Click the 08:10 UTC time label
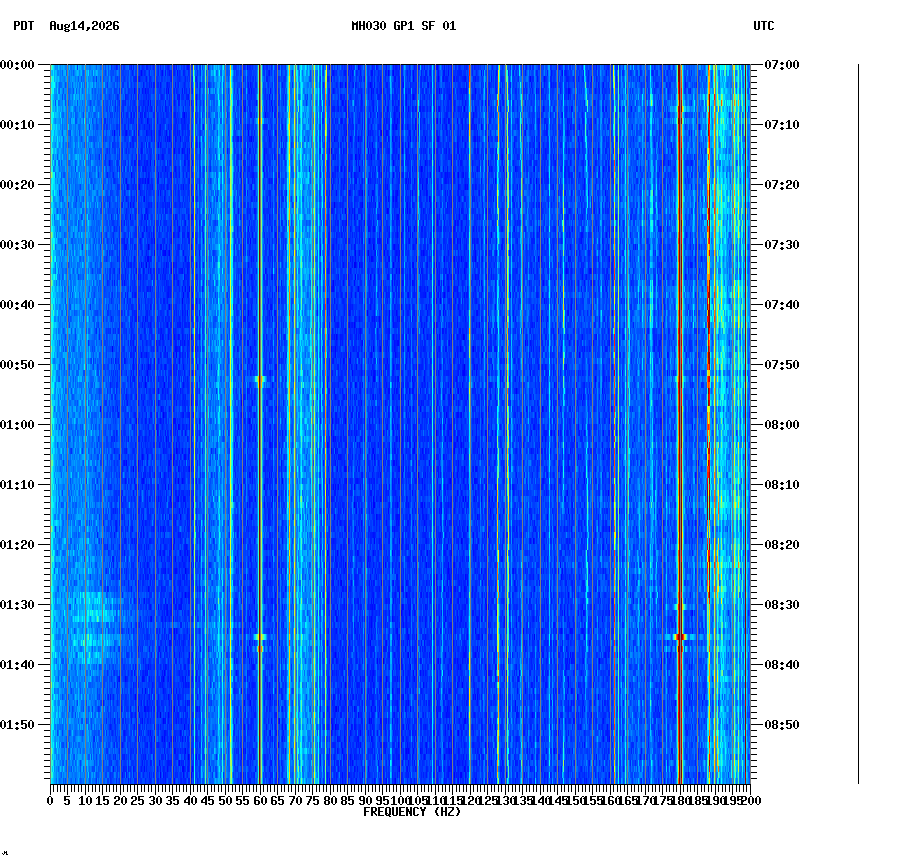 [782, 485]
